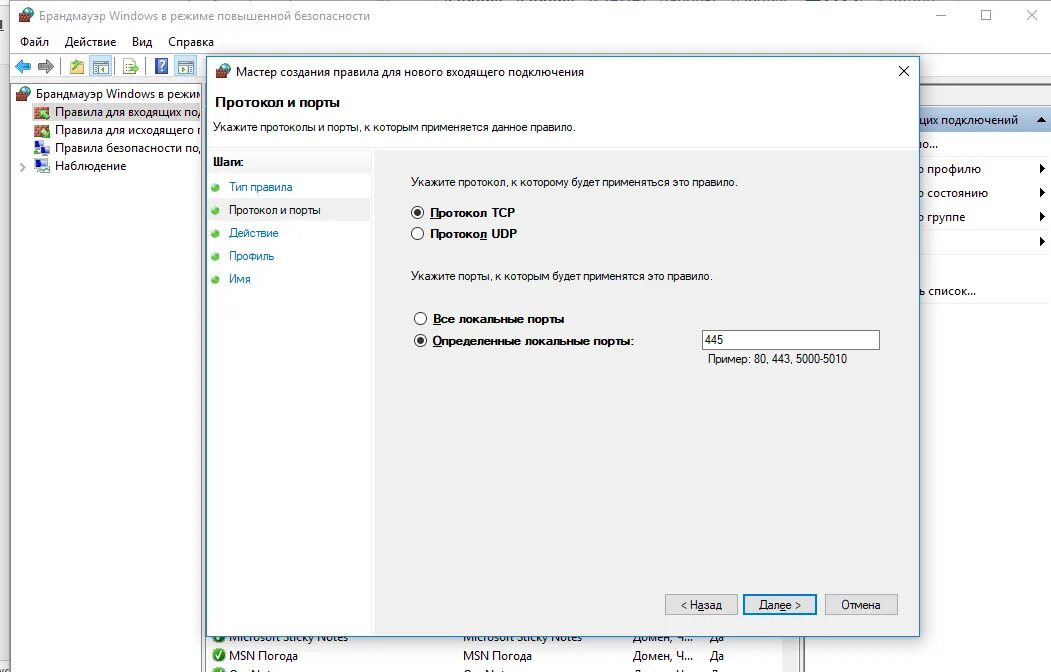Open the Вид menu
The image size is (1051, 672).
coord(141,42)
